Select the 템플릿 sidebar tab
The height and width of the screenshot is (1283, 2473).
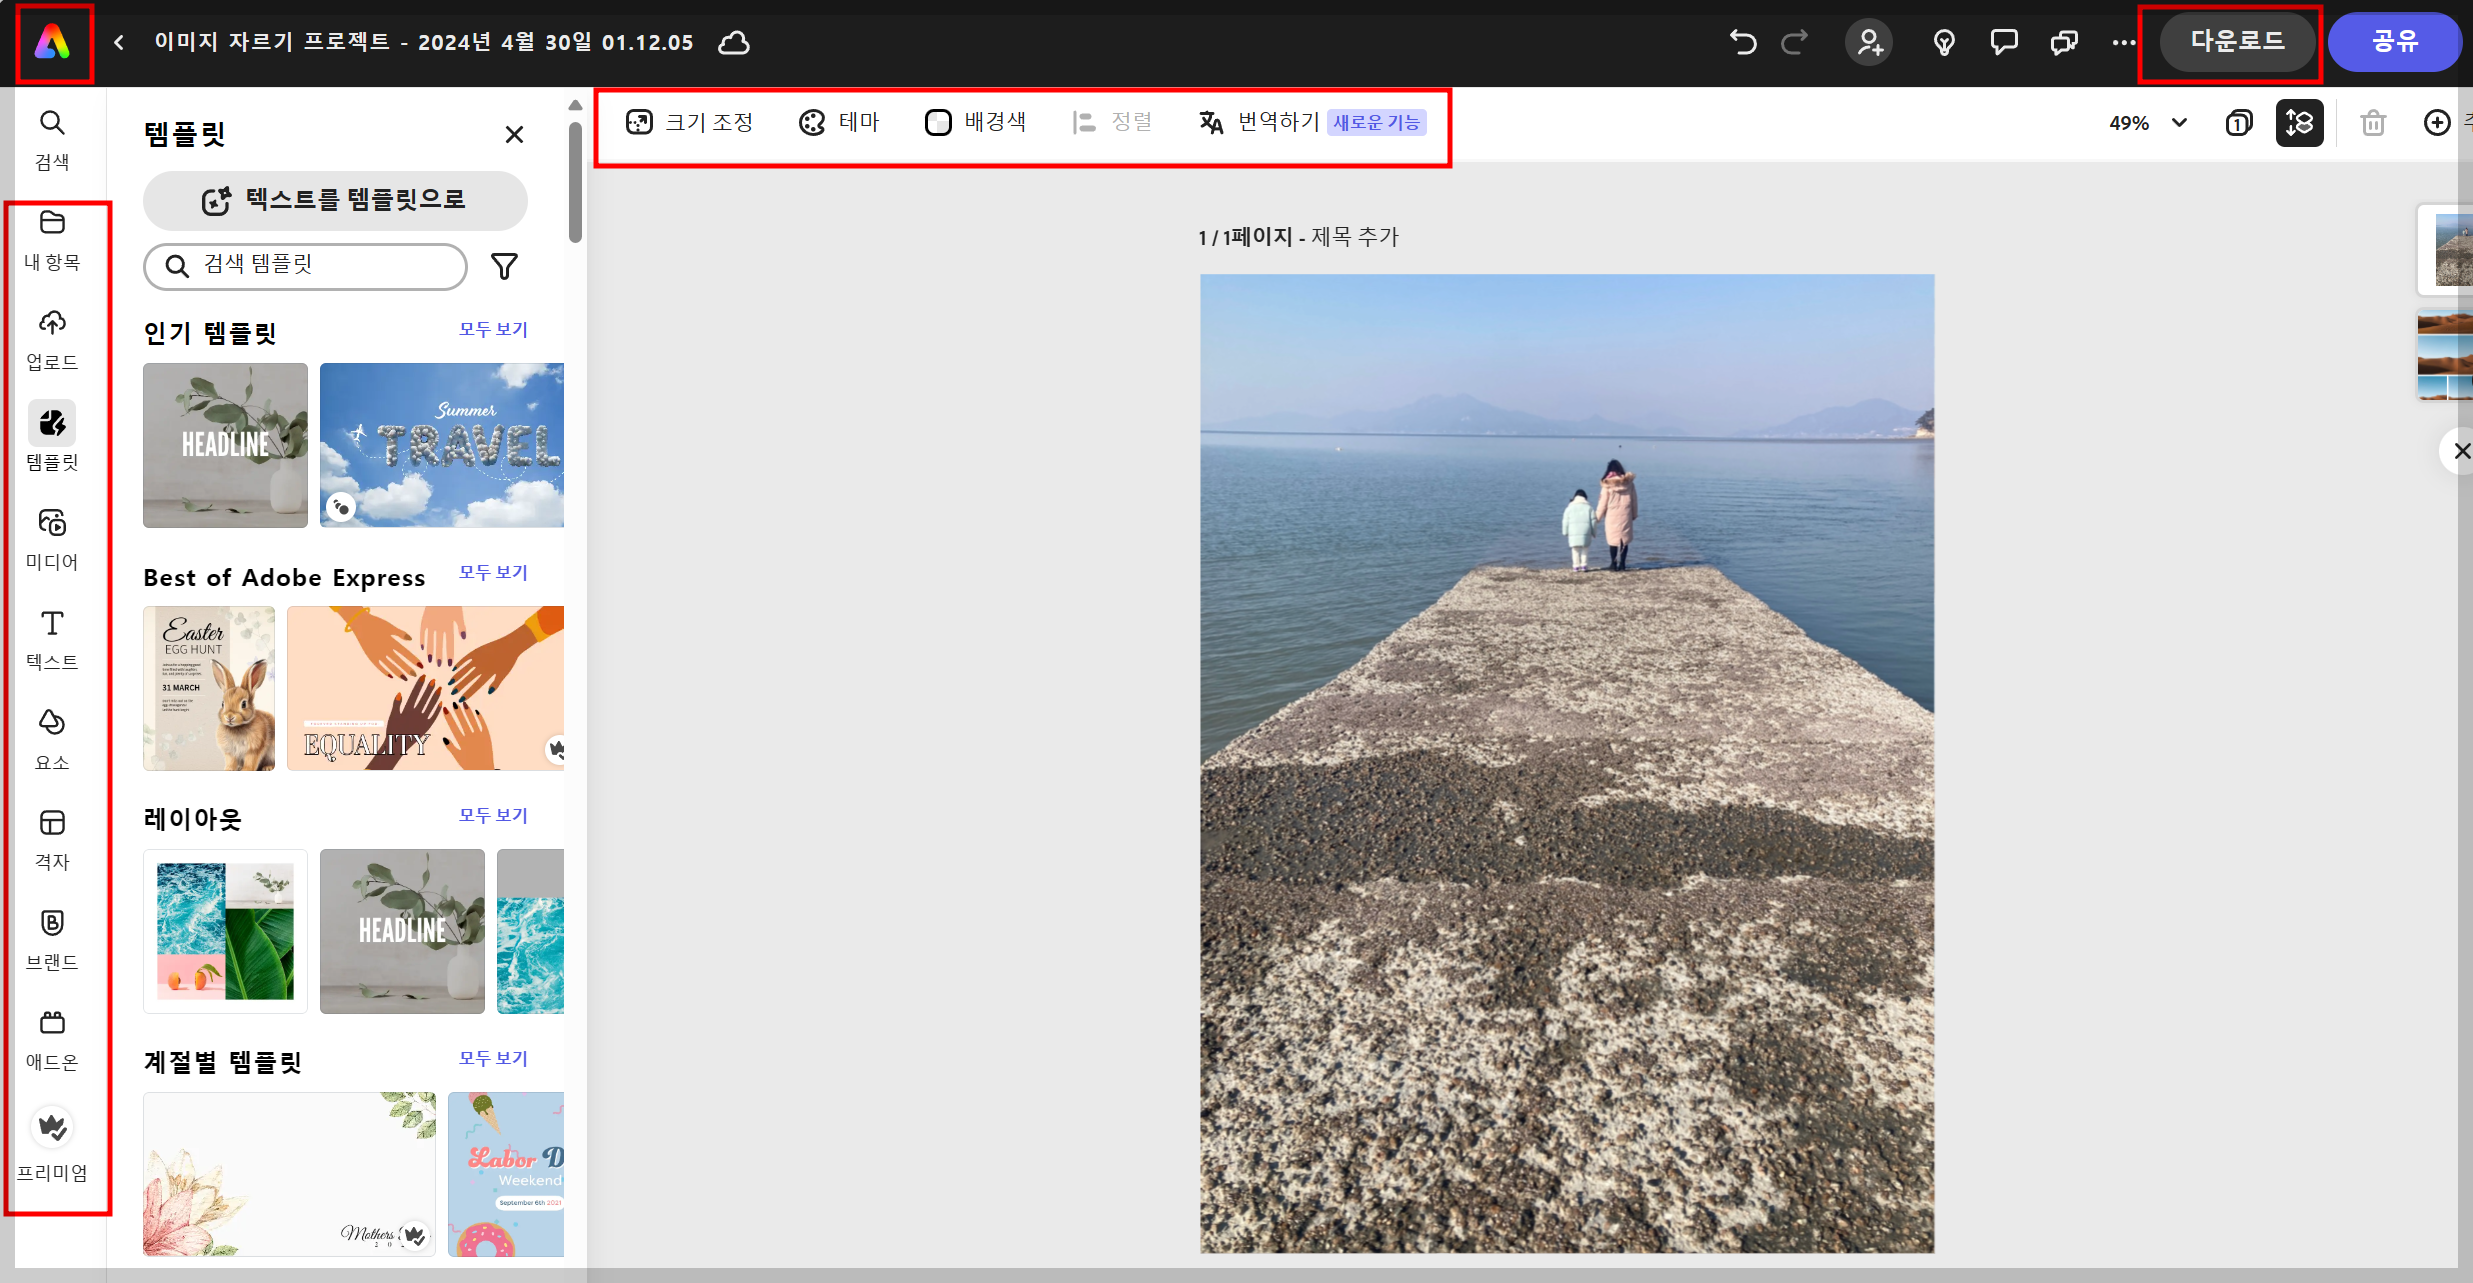coord(52,438)
